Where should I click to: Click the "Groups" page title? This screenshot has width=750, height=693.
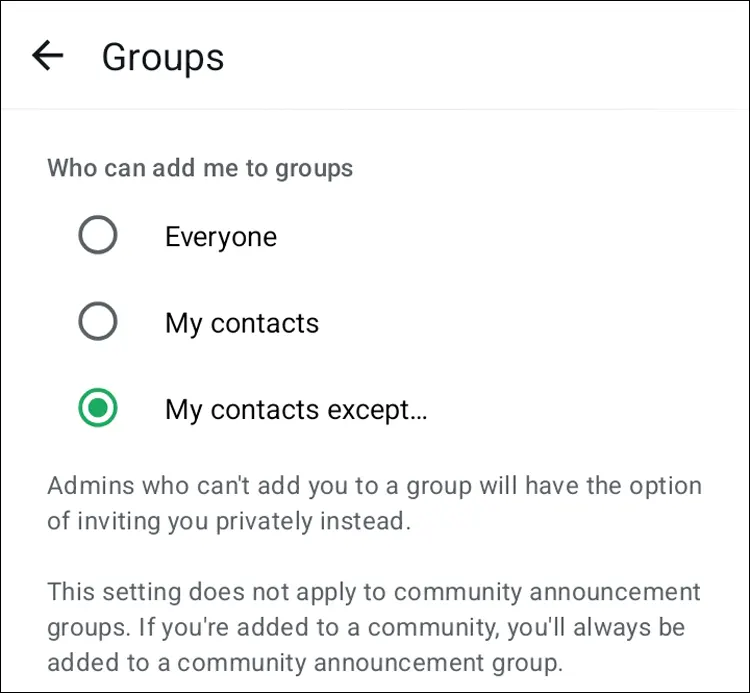pyautogui.click(x=163, y=57)
